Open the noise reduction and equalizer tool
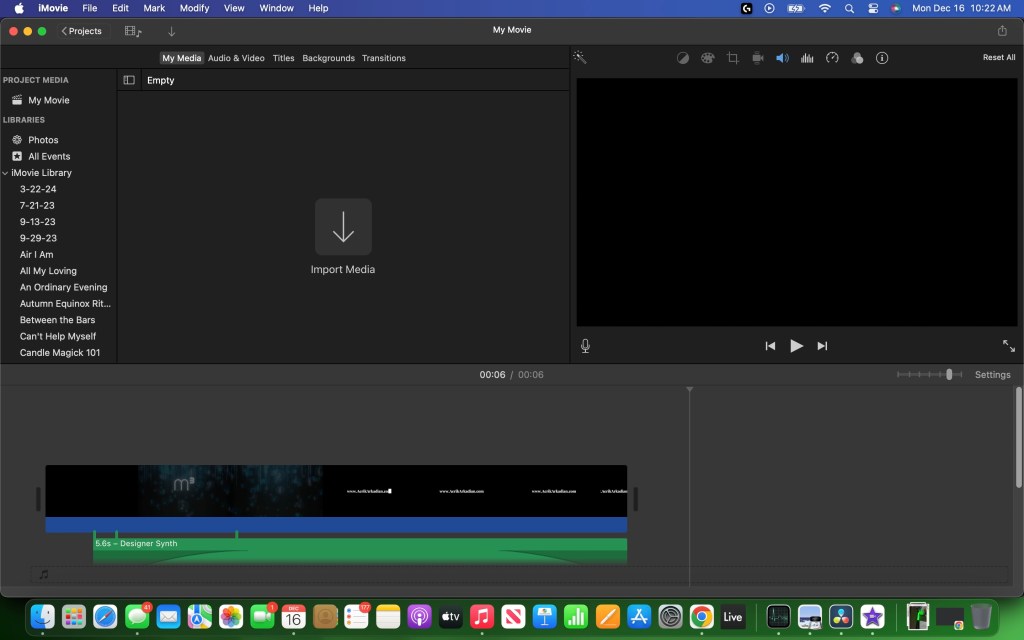1024x640 pixels. pyautogui.click(x=807, y=58)
